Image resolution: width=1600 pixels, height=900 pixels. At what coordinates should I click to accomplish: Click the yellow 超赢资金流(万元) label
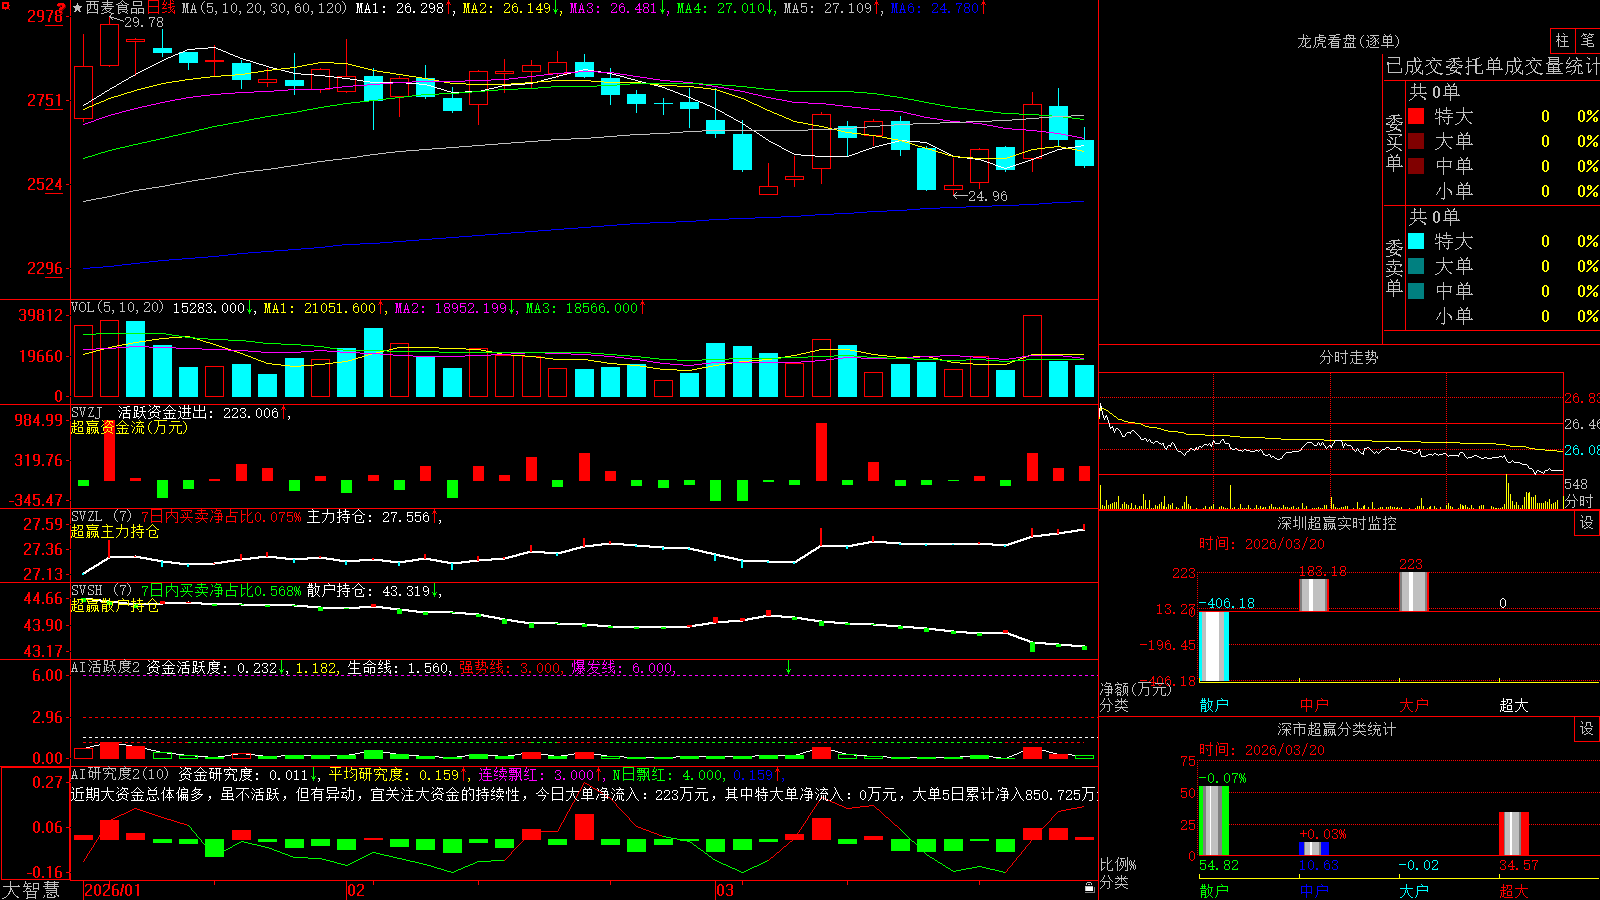click(129, 427)
